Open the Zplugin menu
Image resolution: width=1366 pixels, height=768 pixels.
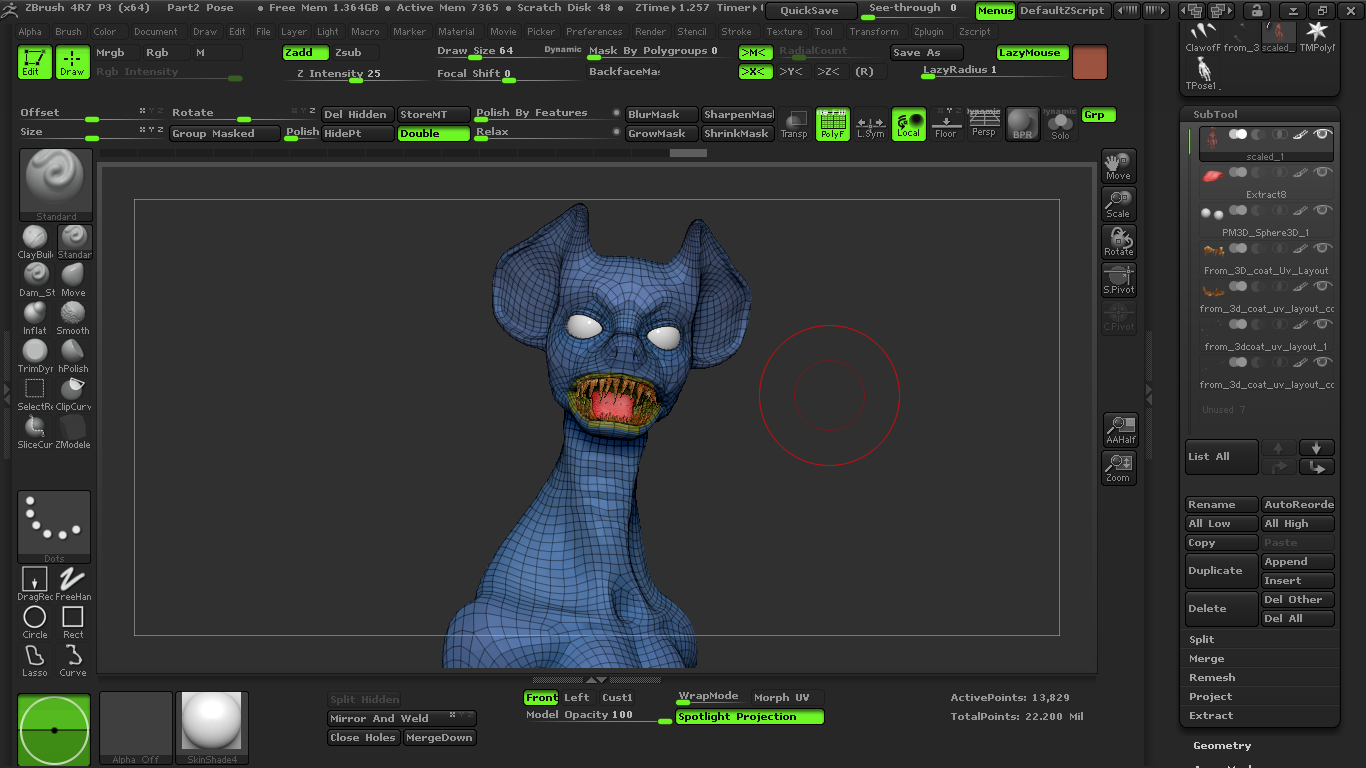tap(928, 32)
